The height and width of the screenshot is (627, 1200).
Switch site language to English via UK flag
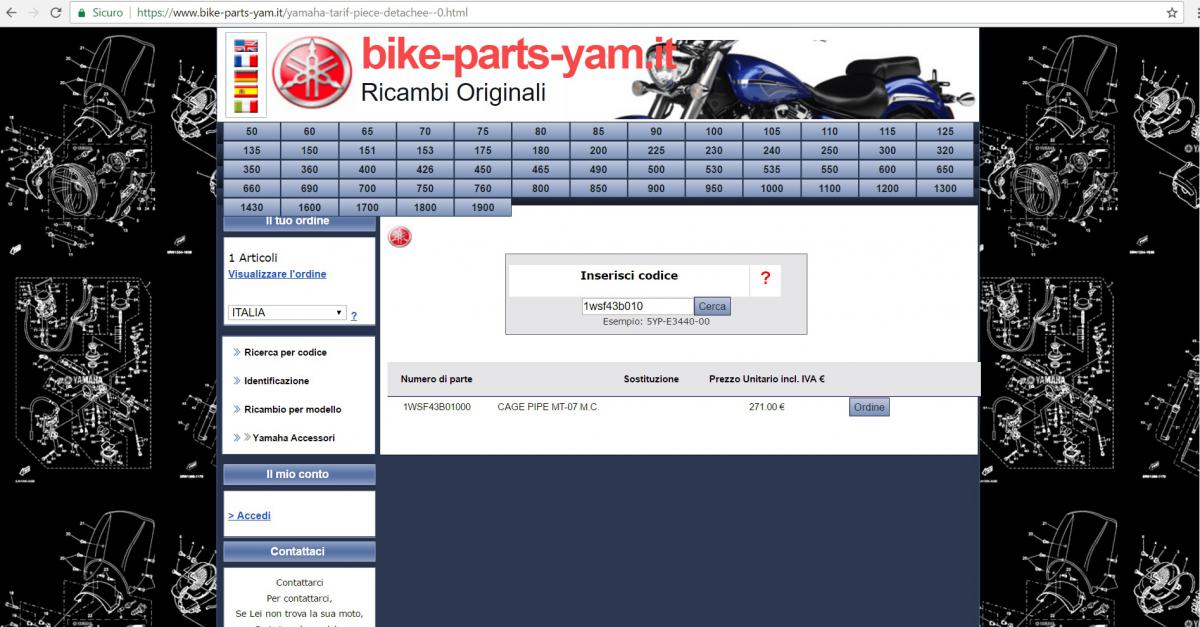245,46
